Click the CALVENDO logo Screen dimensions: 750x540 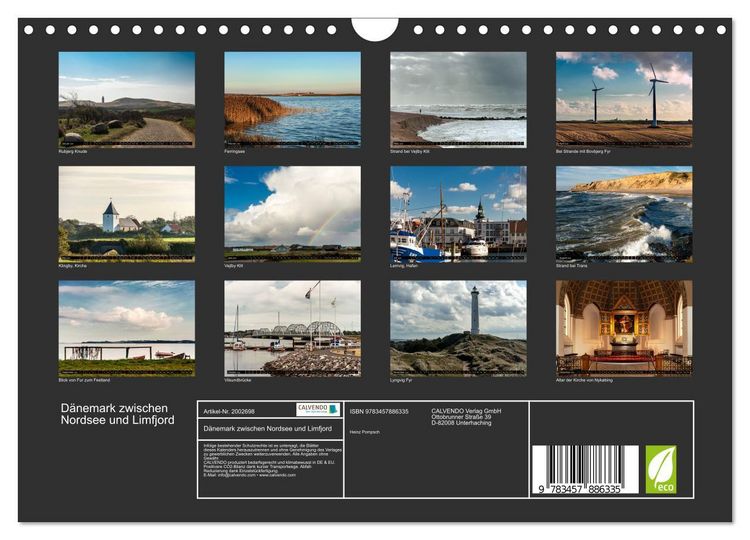[318, 409]
